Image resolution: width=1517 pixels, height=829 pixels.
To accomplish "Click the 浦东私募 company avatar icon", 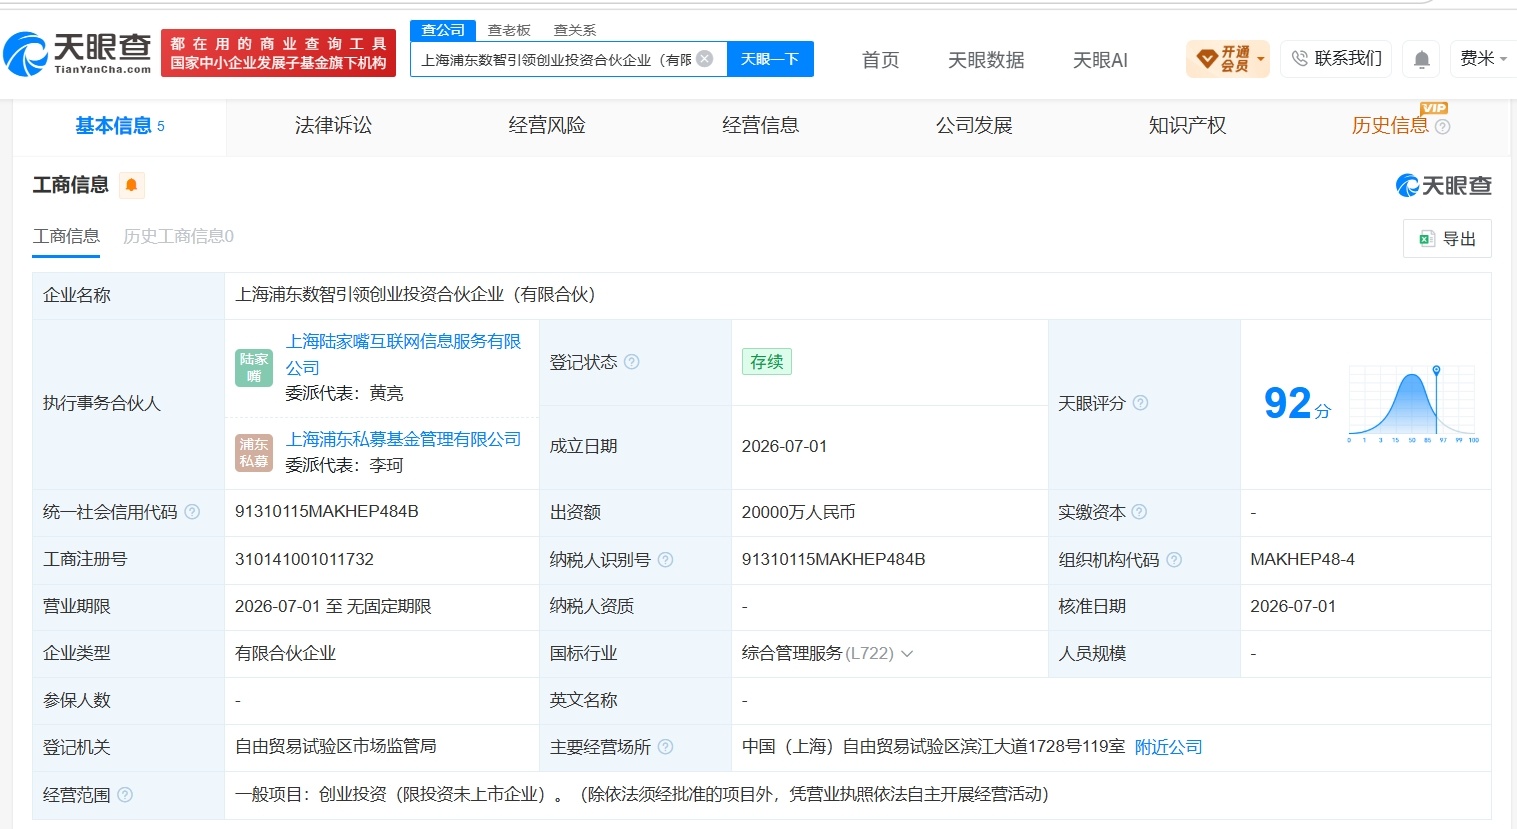I will pos(254,452).
